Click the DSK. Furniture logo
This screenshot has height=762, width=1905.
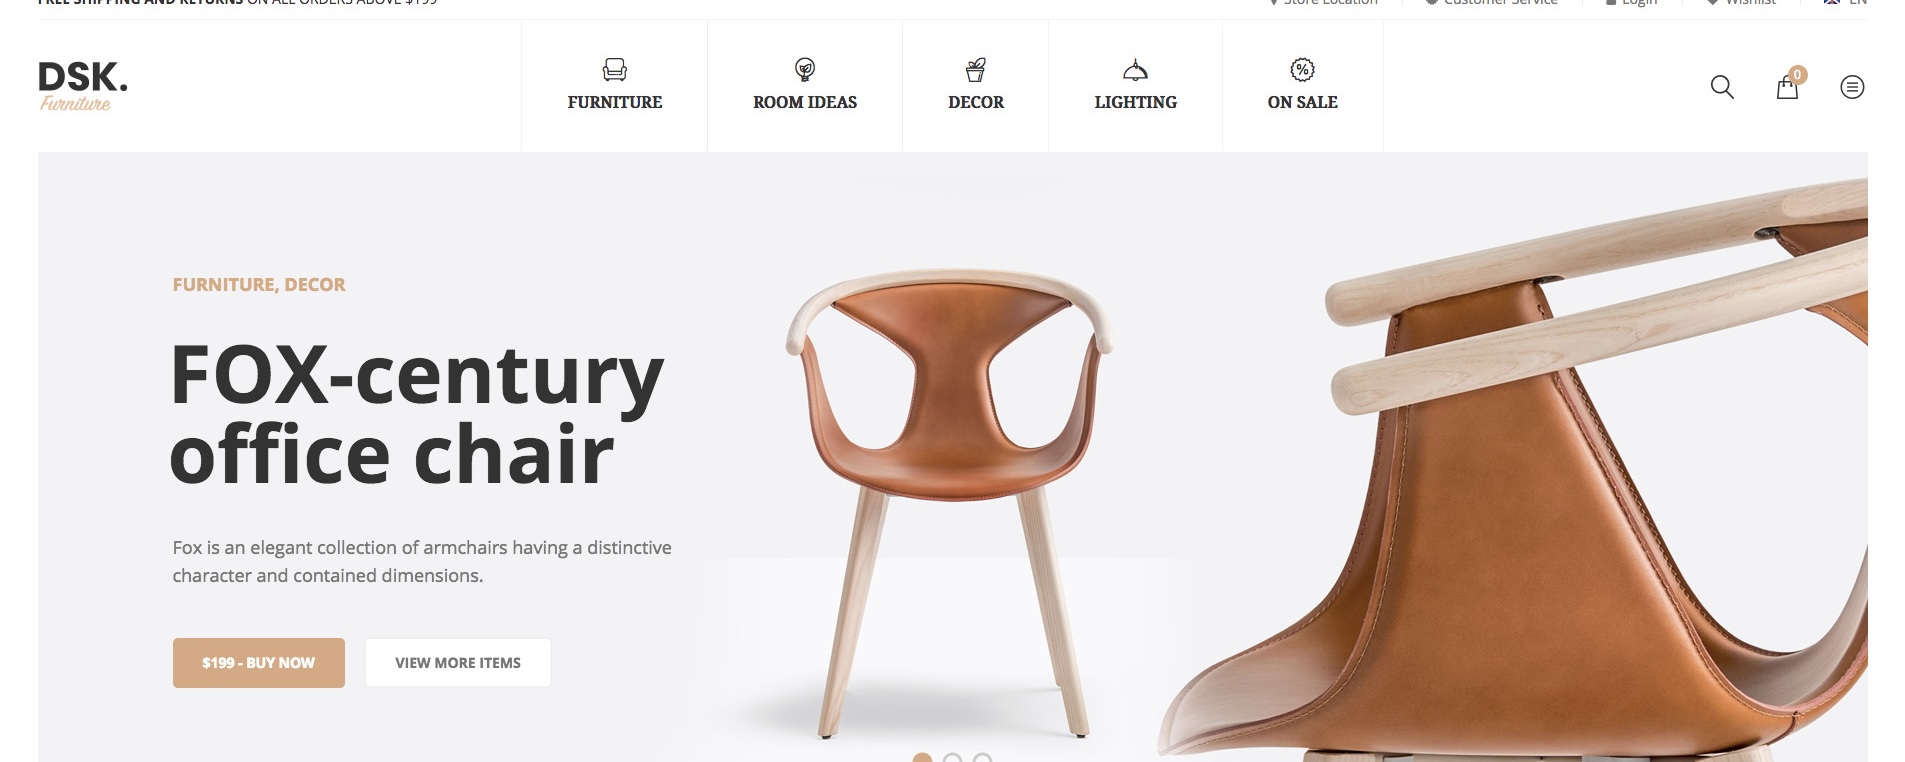pos(83,86)
